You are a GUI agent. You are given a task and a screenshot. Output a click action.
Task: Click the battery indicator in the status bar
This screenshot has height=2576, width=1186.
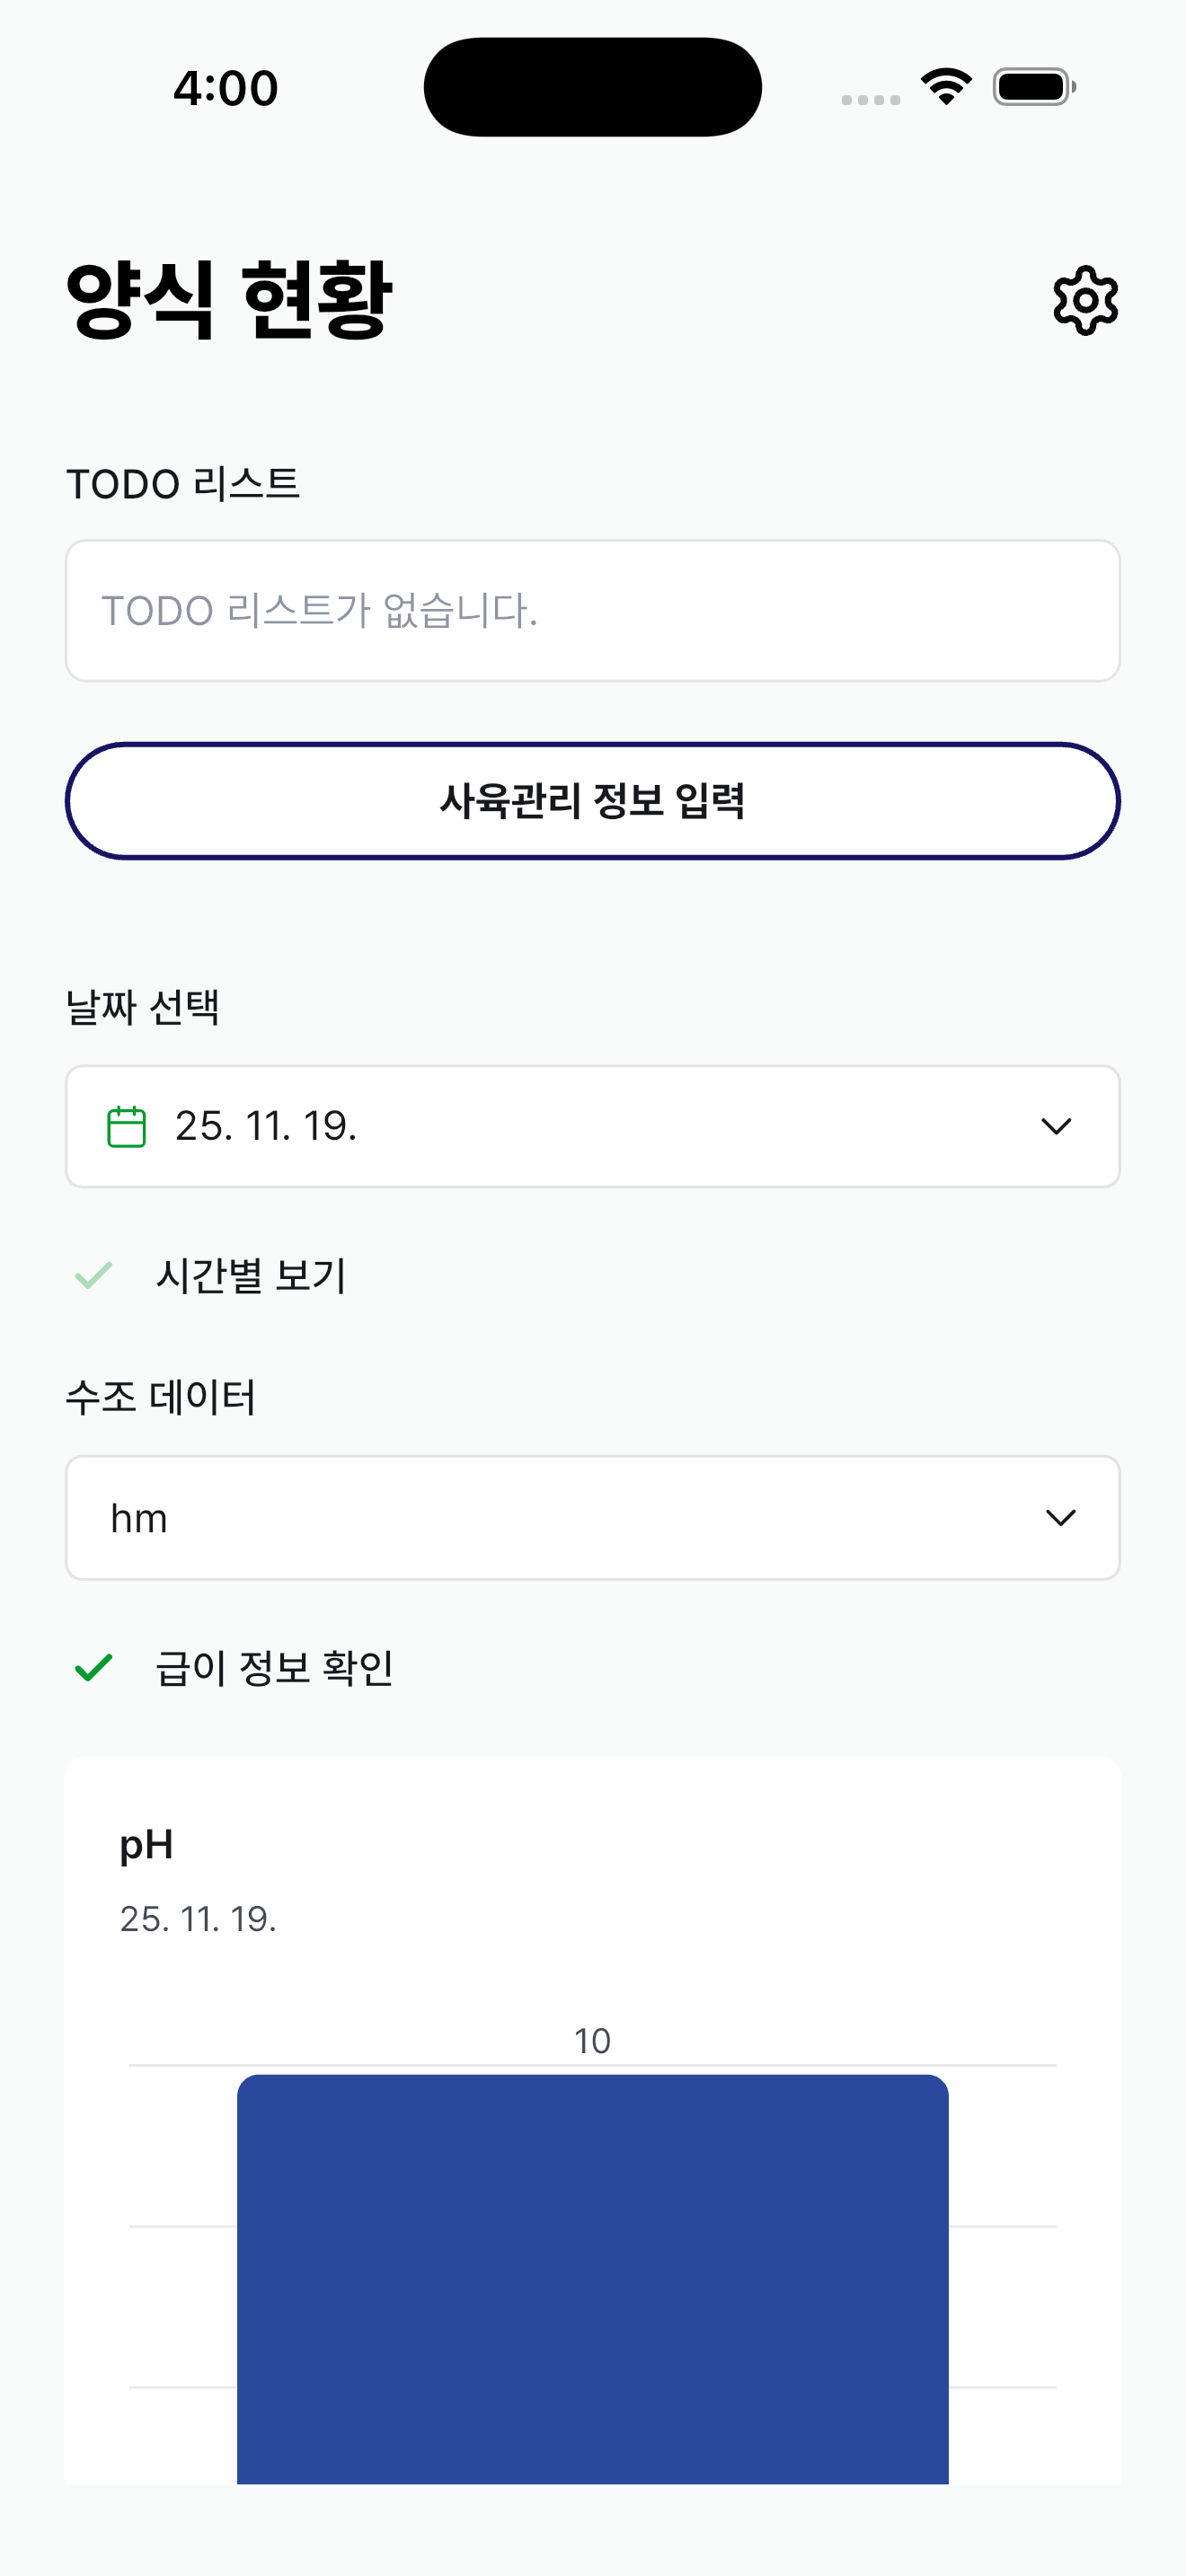pos(1031,86)
